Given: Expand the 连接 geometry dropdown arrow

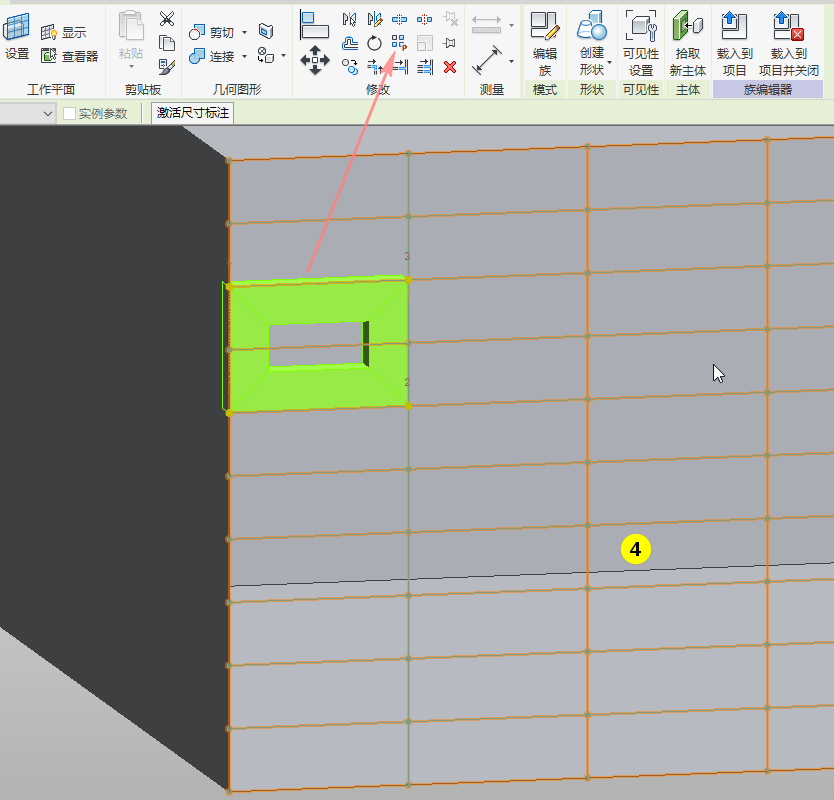Looking at the screenshot, I should 245,56.
